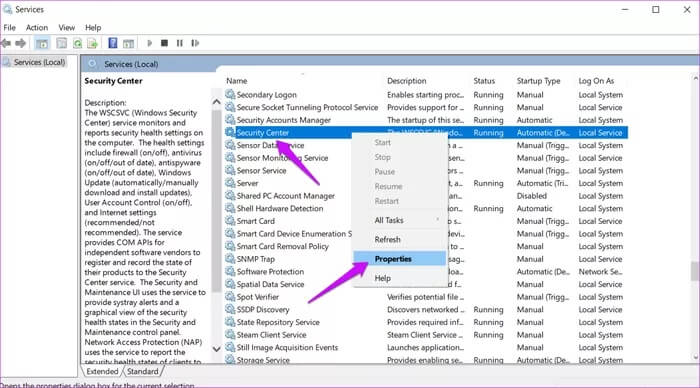Viewport: 700px width, 388px height.
Task: Click the Properties sheet toolbar icon
Action: (x=62, y=43)
